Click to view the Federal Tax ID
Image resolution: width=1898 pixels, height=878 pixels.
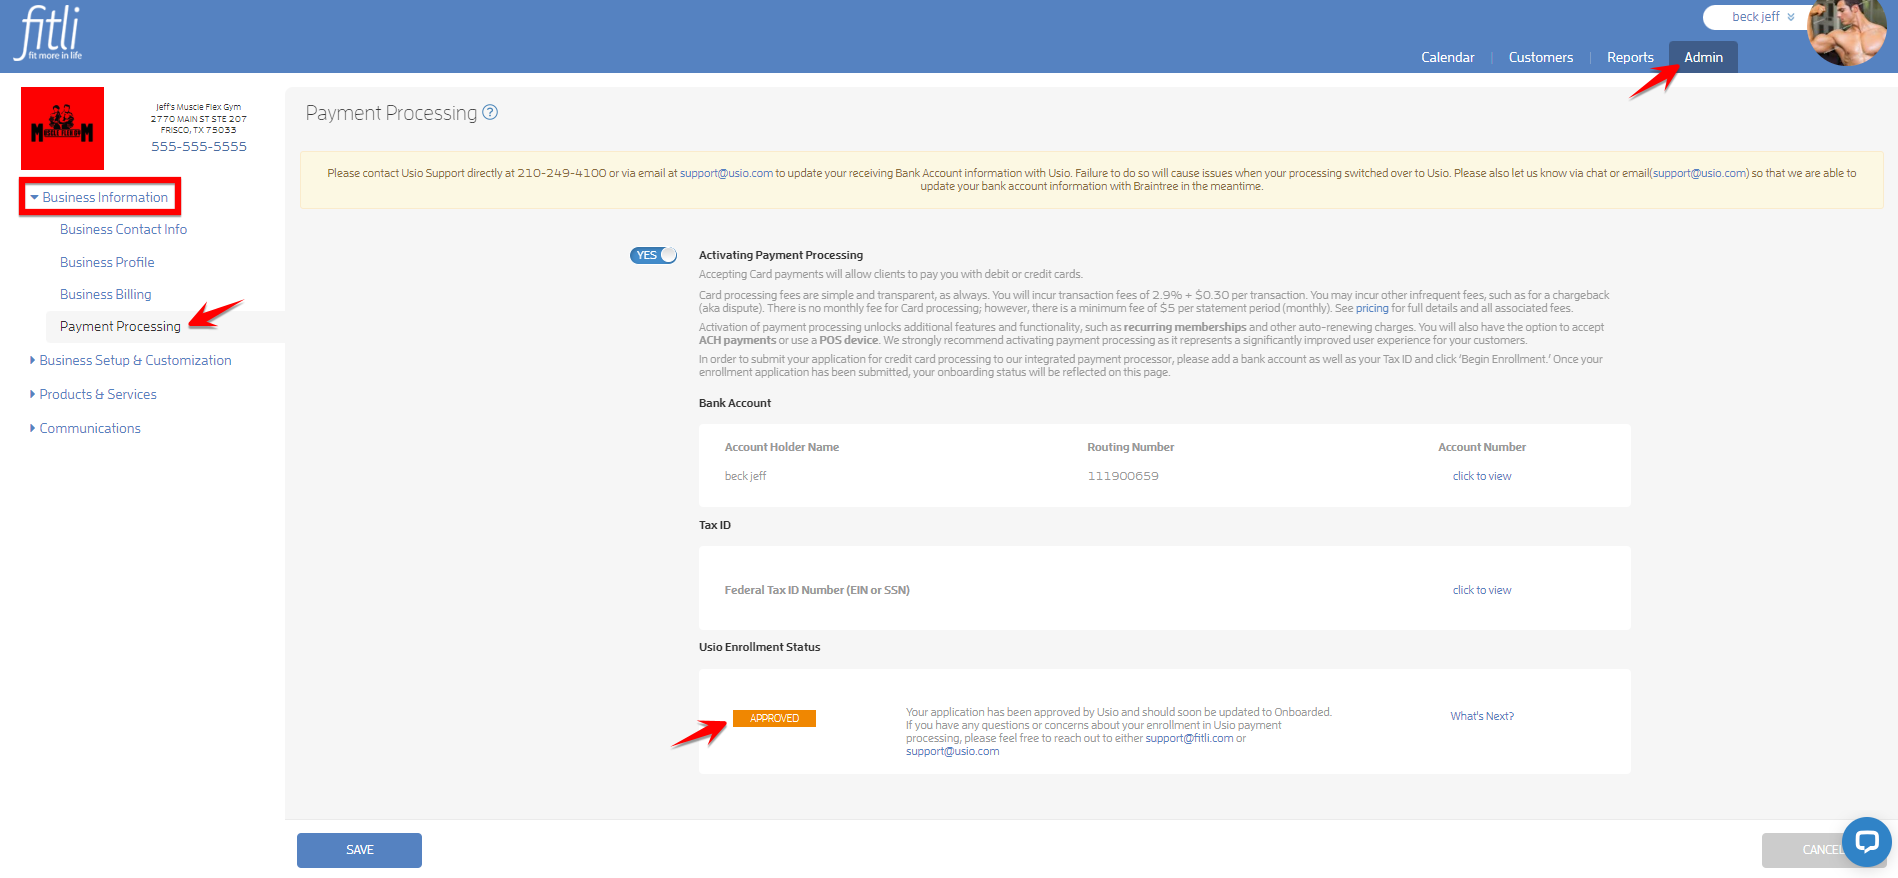(x=1482, y=590)
